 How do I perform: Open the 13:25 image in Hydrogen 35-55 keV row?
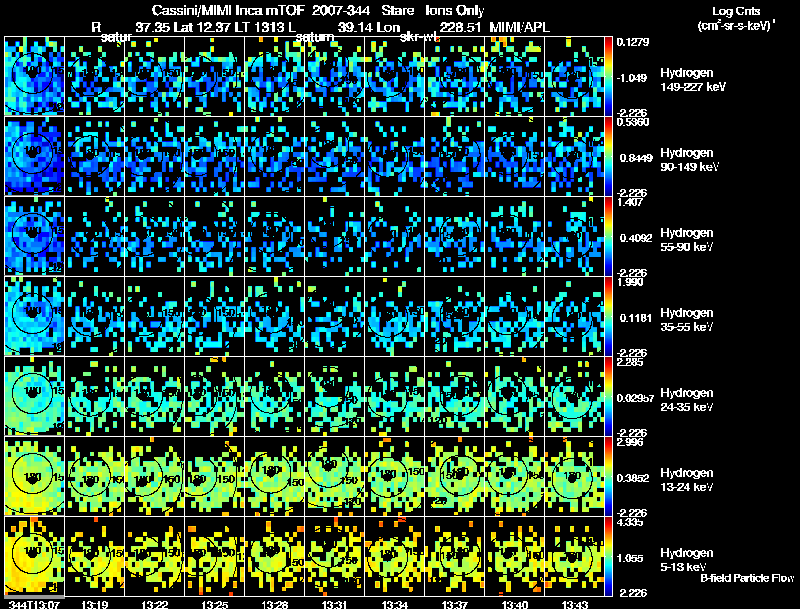point(214,316)
